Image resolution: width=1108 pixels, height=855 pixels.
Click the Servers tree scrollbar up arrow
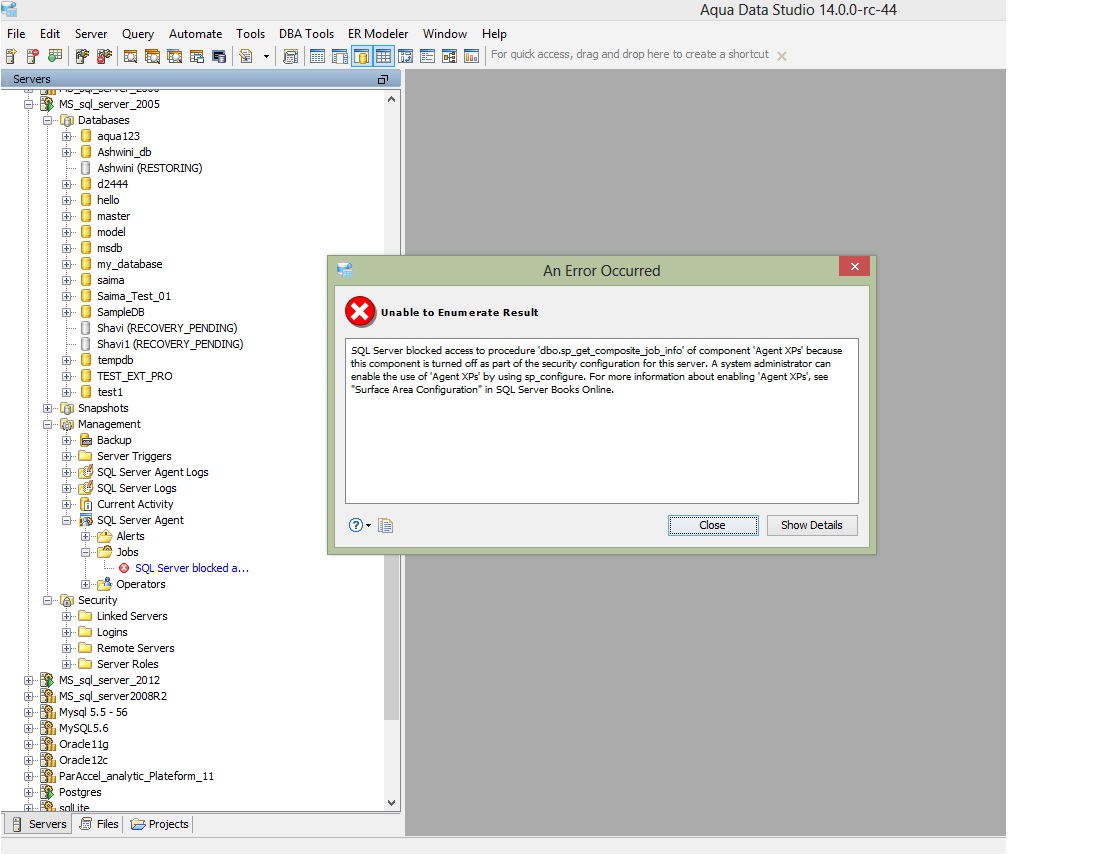[391, 100]
